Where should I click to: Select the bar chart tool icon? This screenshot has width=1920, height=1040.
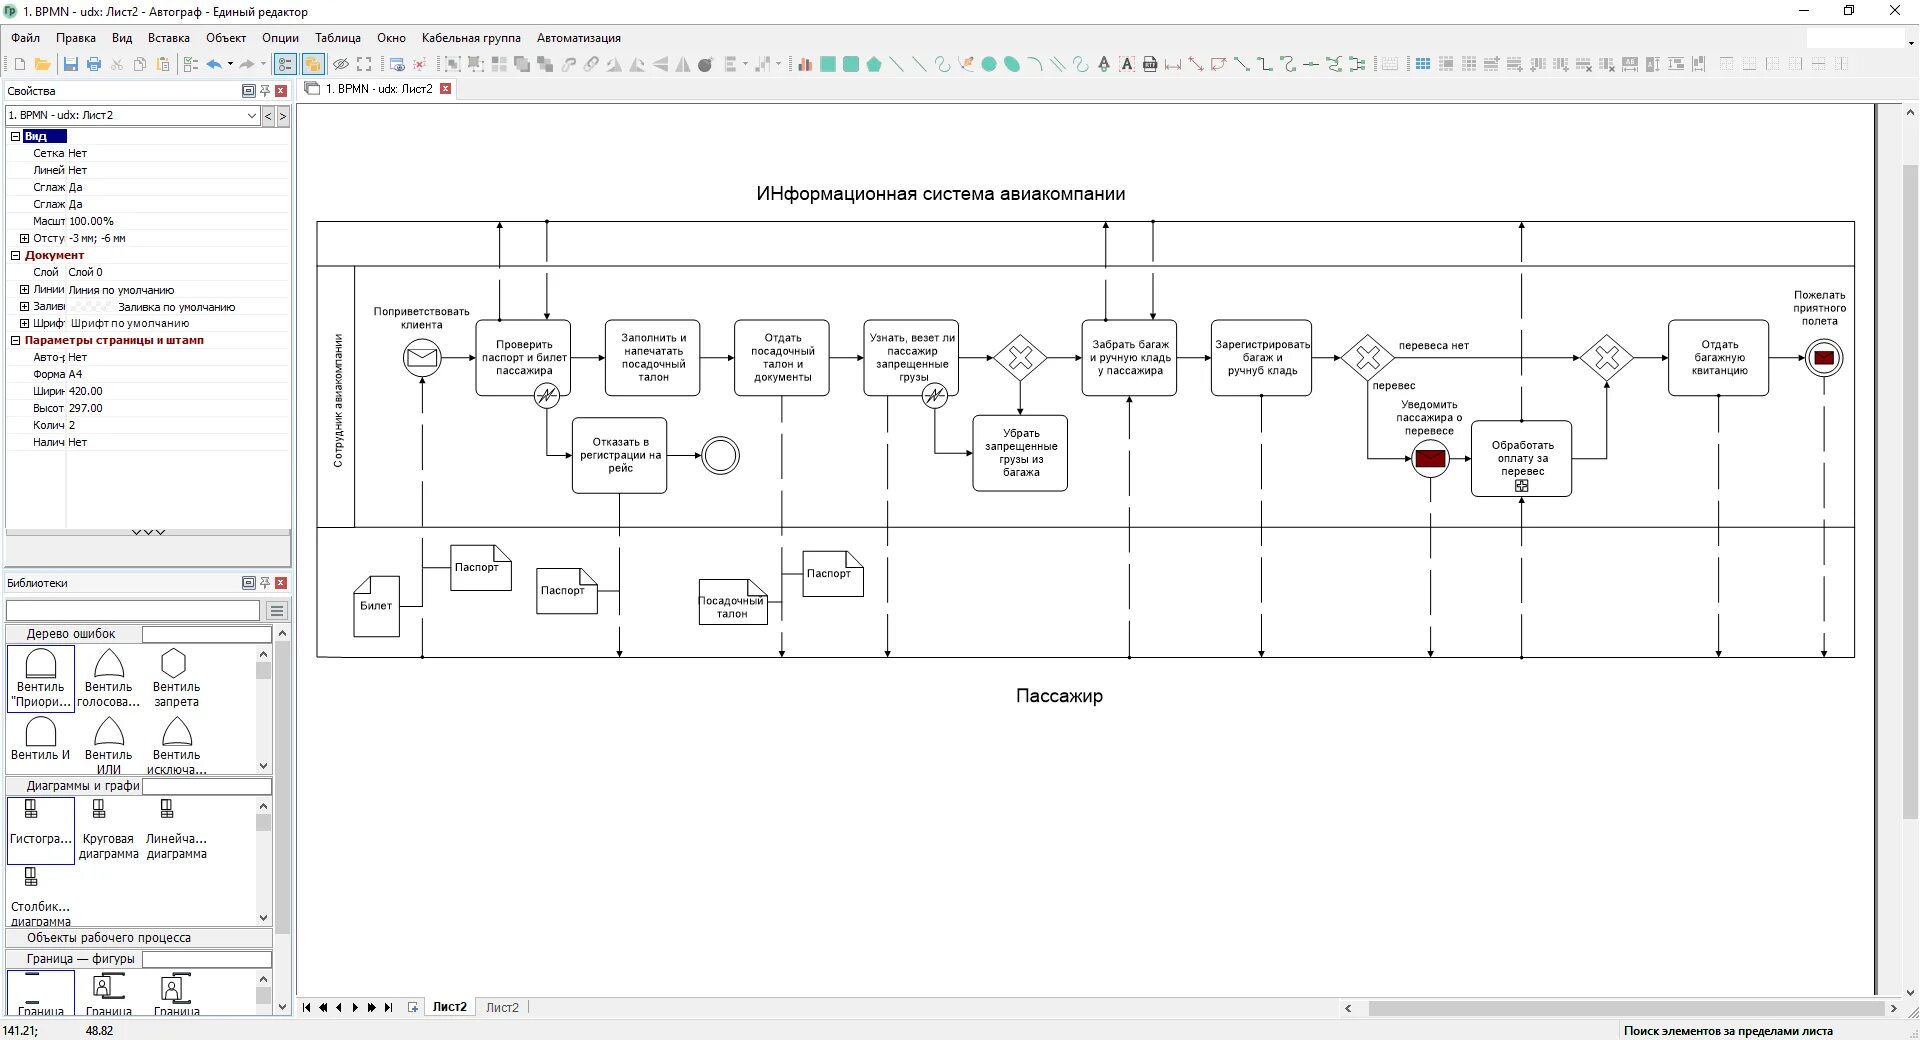tap(805, 64)
